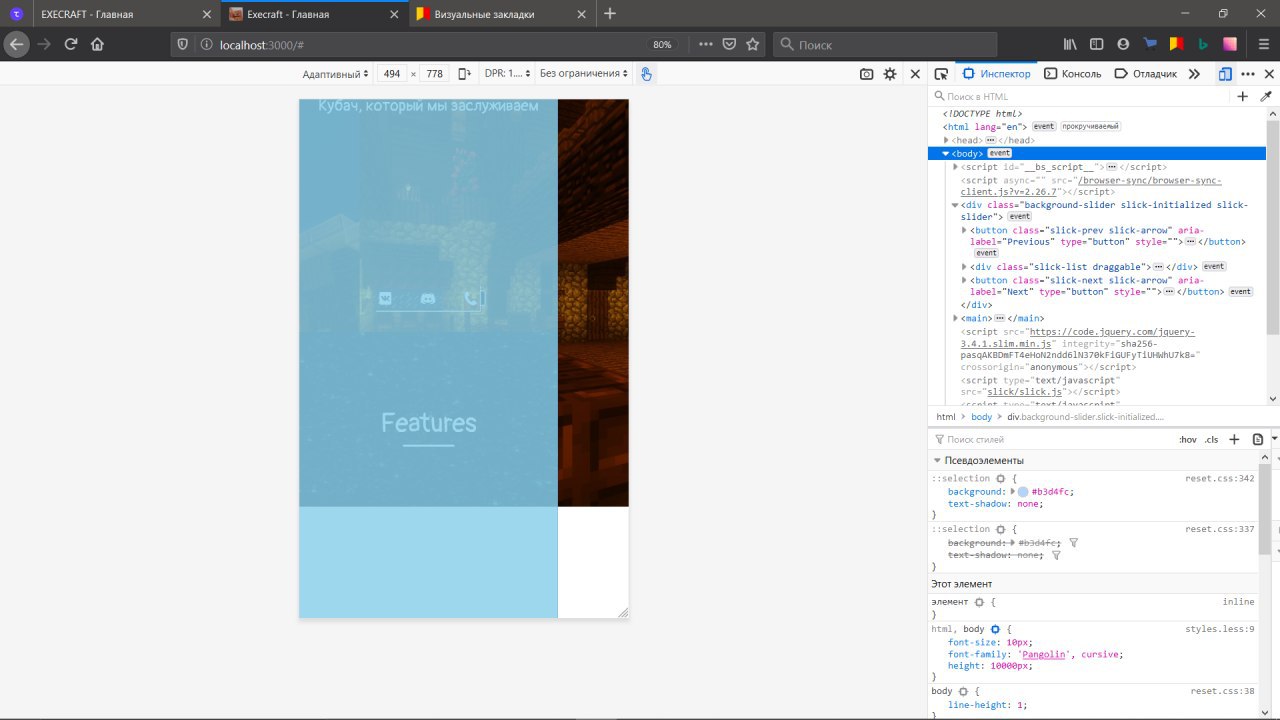Open the Firefox hamburger menu

tap(1263, 44)
